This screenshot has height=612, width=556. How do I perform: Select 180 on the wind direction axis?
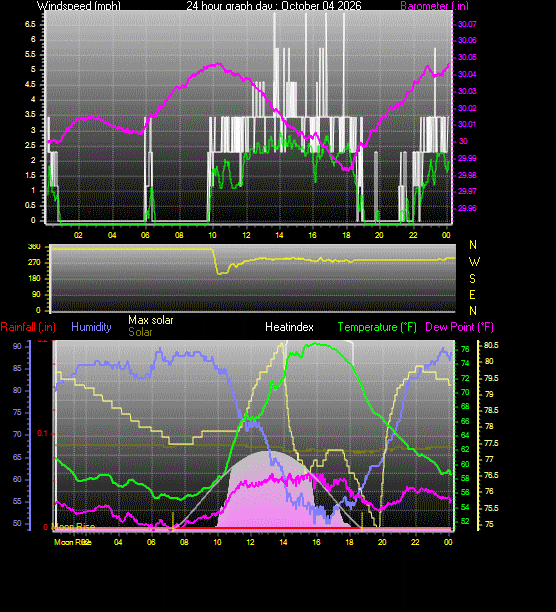(34, 278)
